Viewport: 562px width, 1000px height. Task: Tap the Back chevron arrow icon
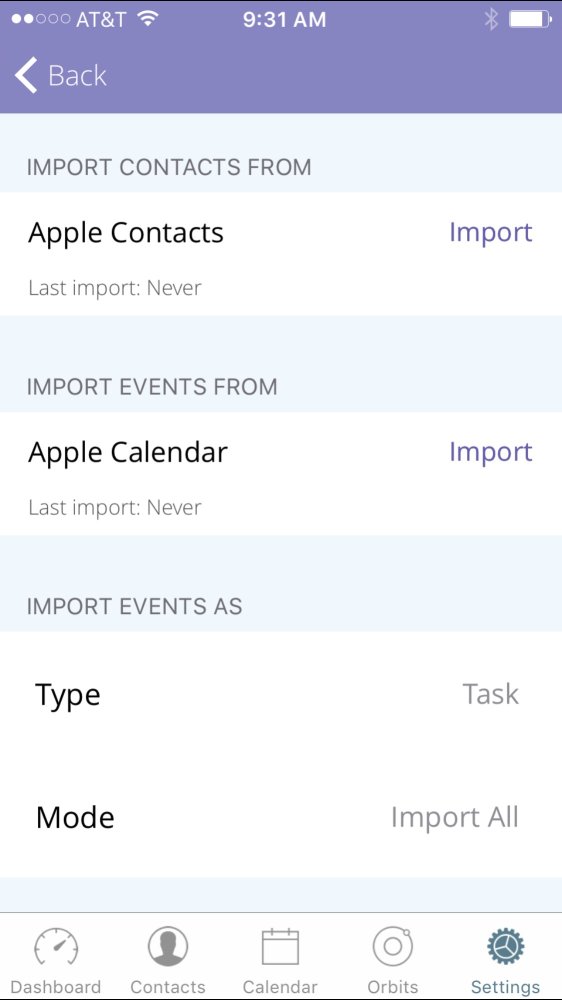pyautogui.click(x=26, y=75)
